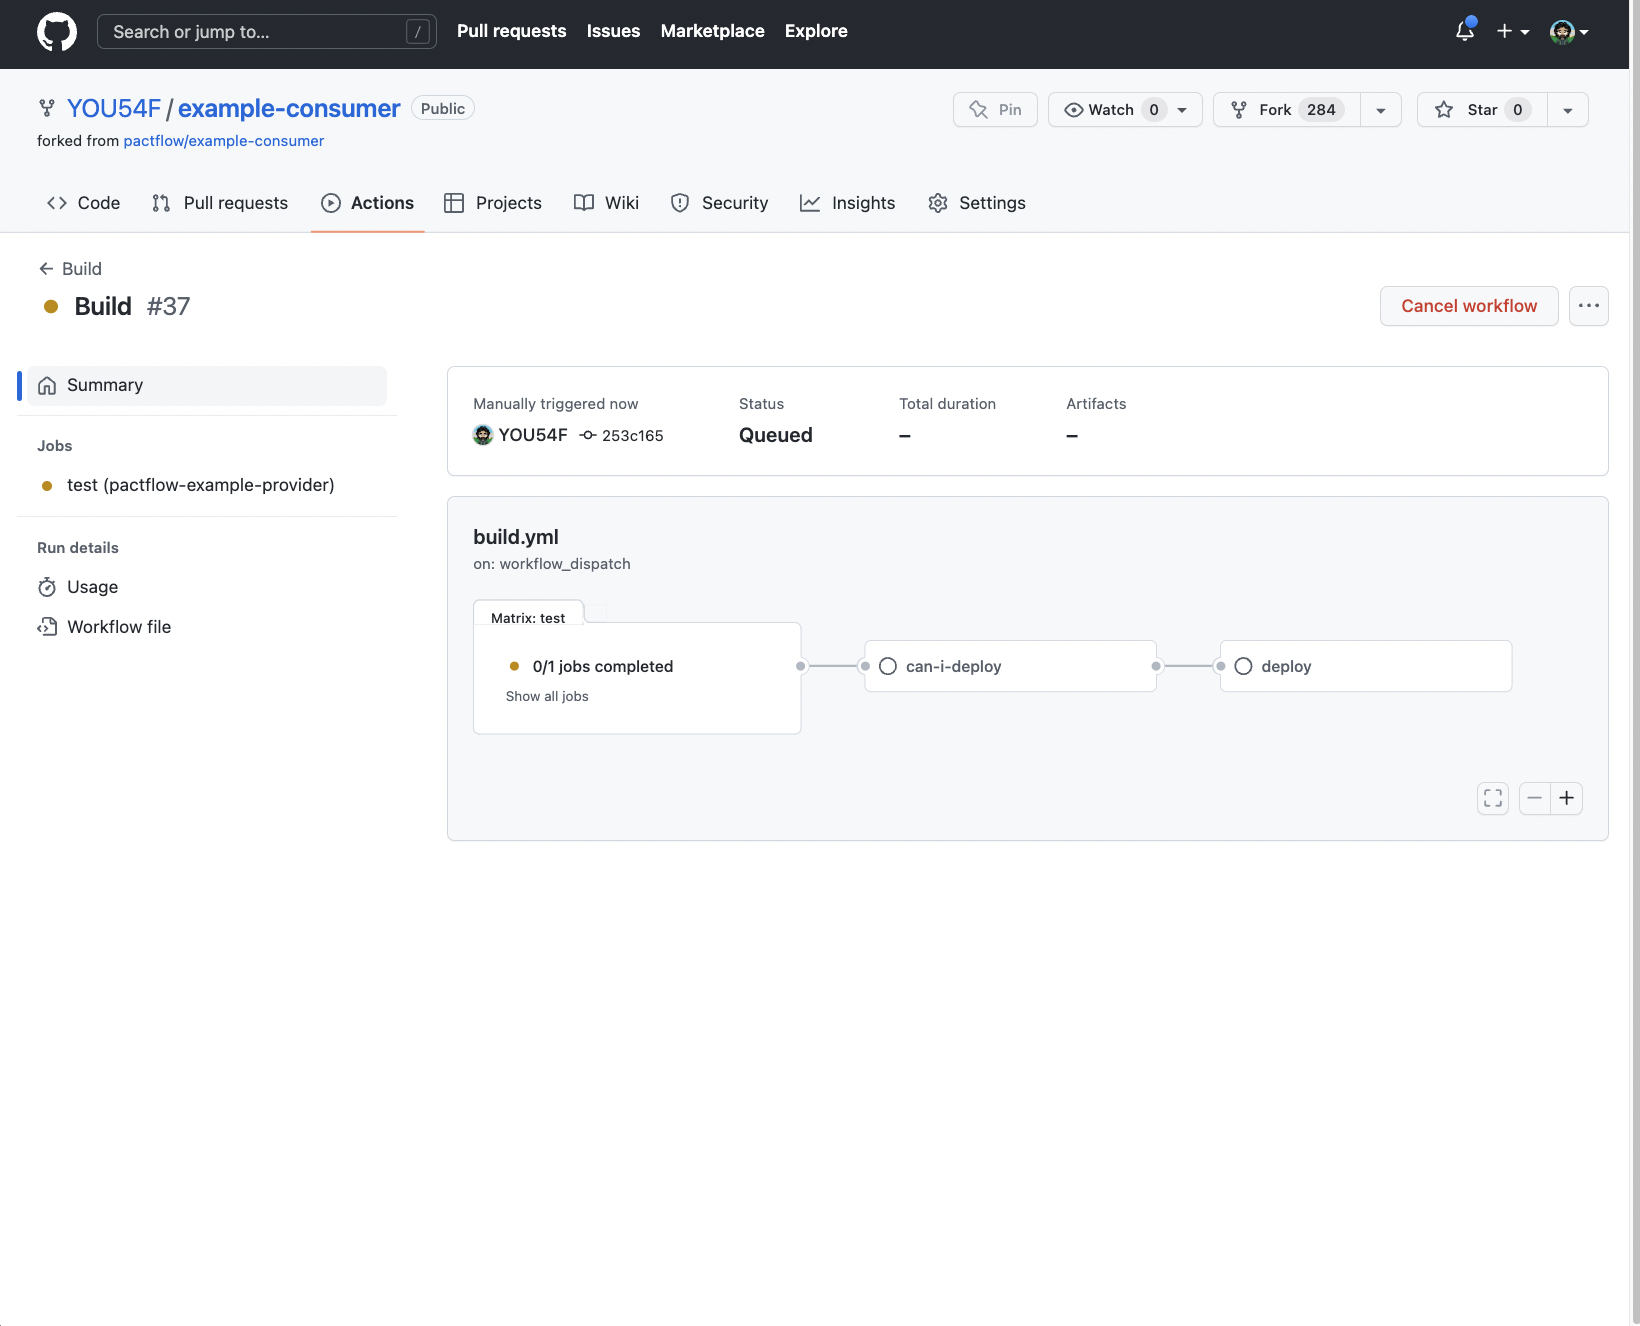1640x1326 pixels.
Task: Click the Search or jump to field
Action: pos(266,32)
